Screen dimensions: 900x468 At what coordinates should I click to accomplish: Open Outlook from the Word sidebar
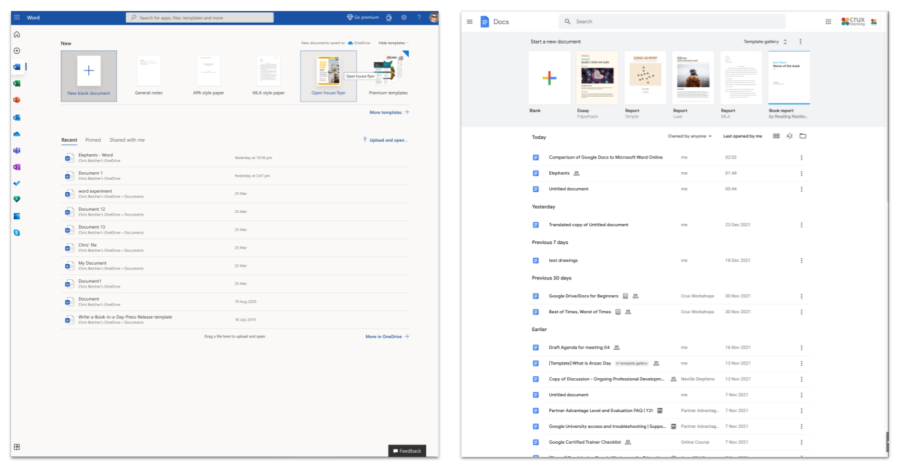[x=17, y=117]
